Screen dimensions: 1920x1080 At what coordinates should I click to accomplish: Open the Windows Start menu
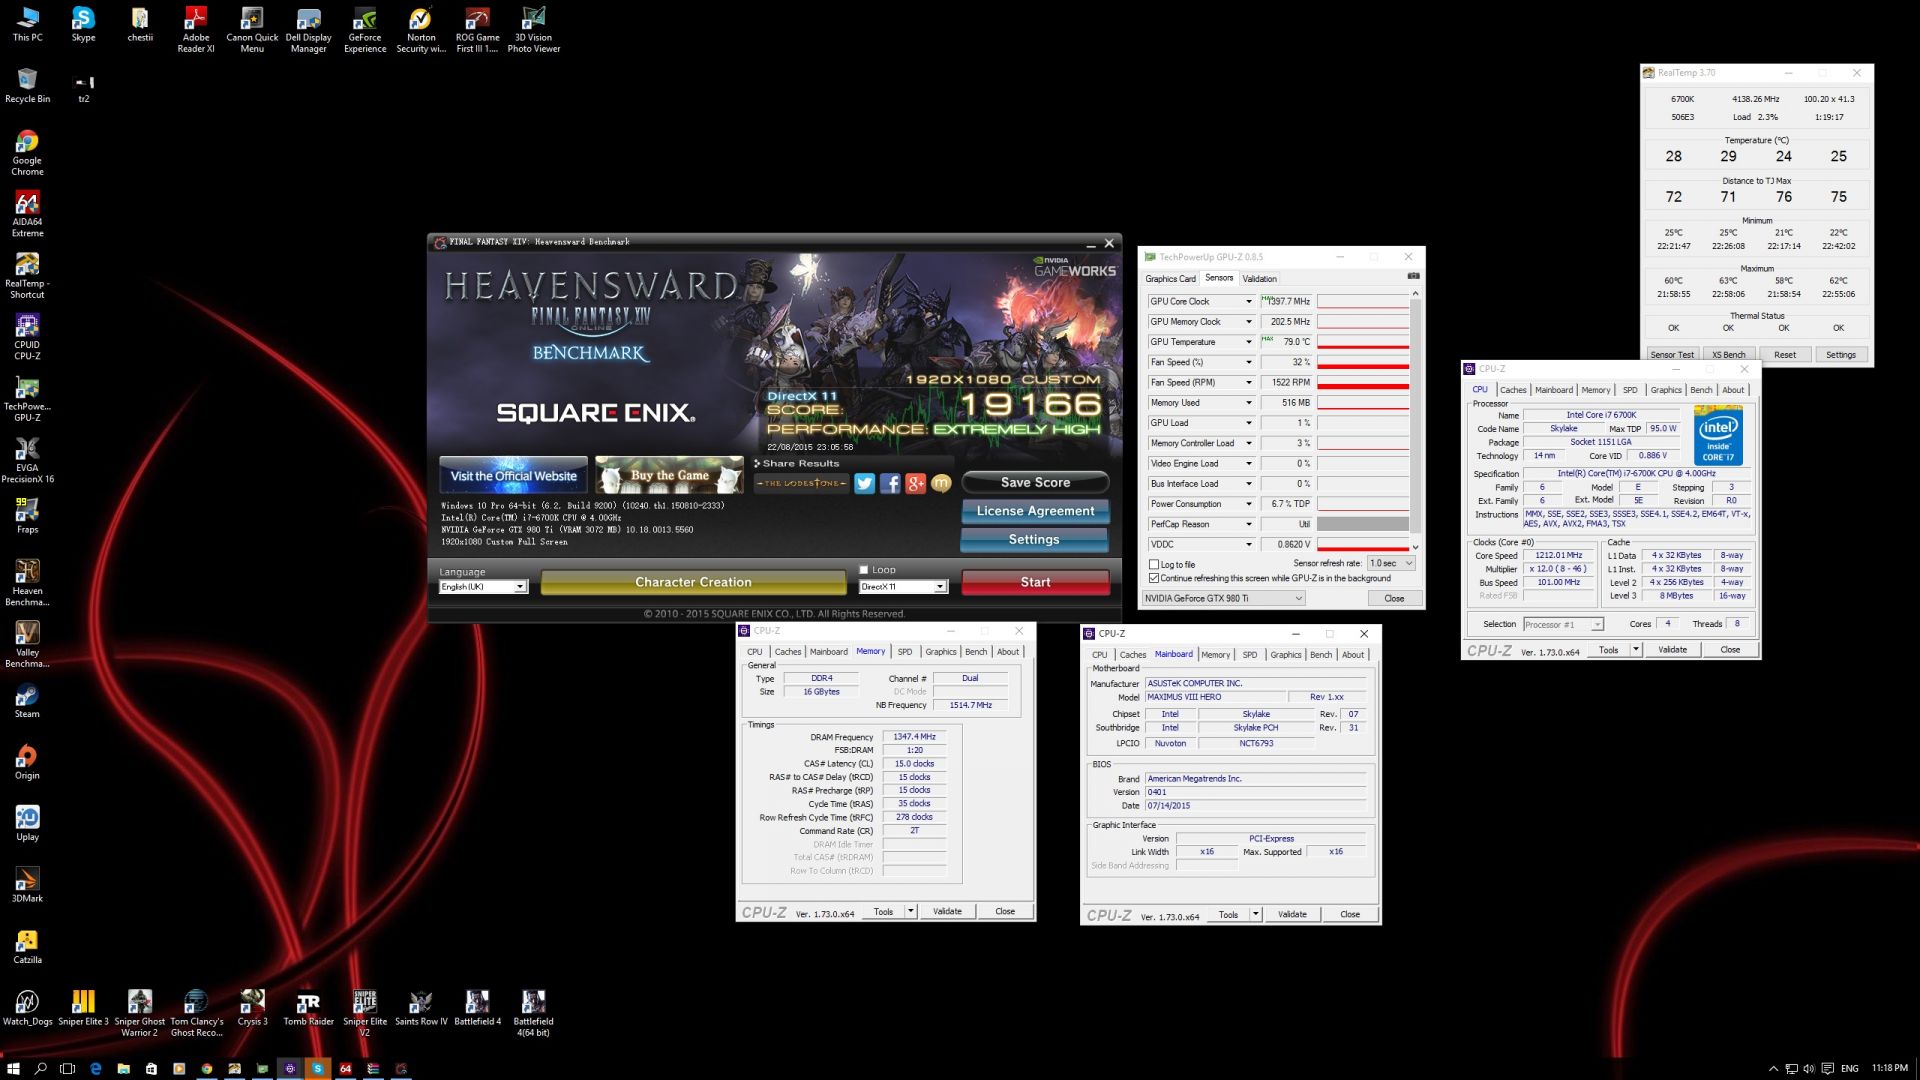click(13, 1068)
